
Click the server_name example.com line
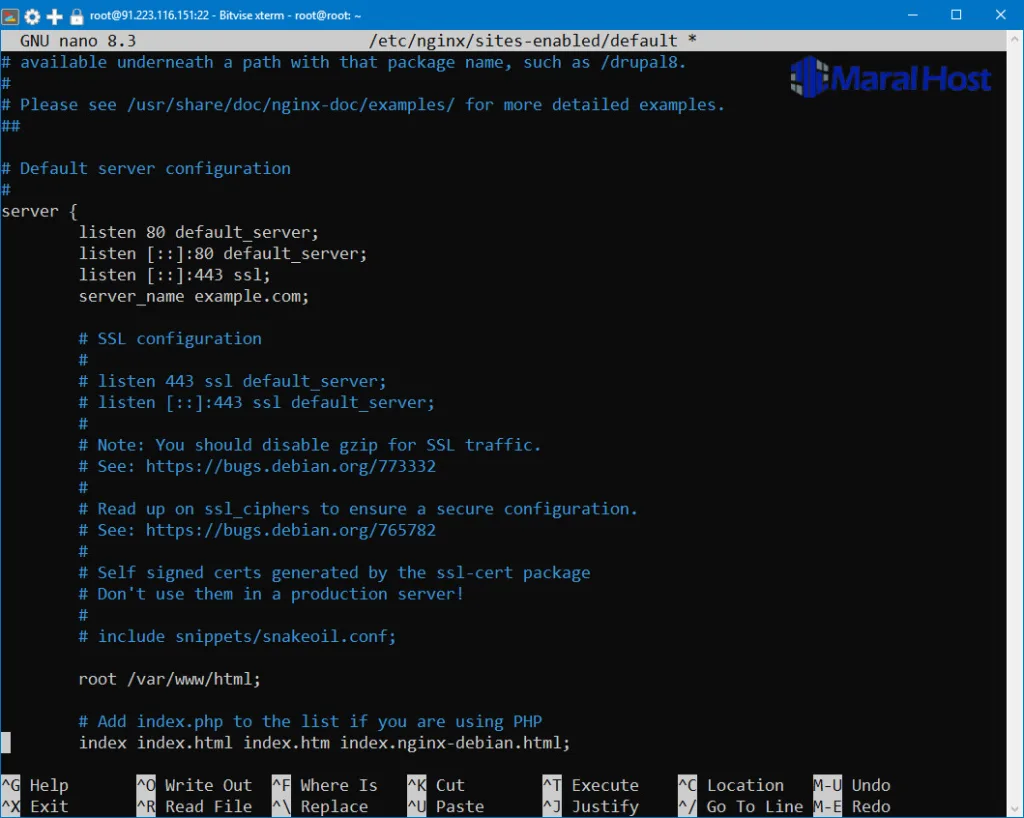click(193, 296)
